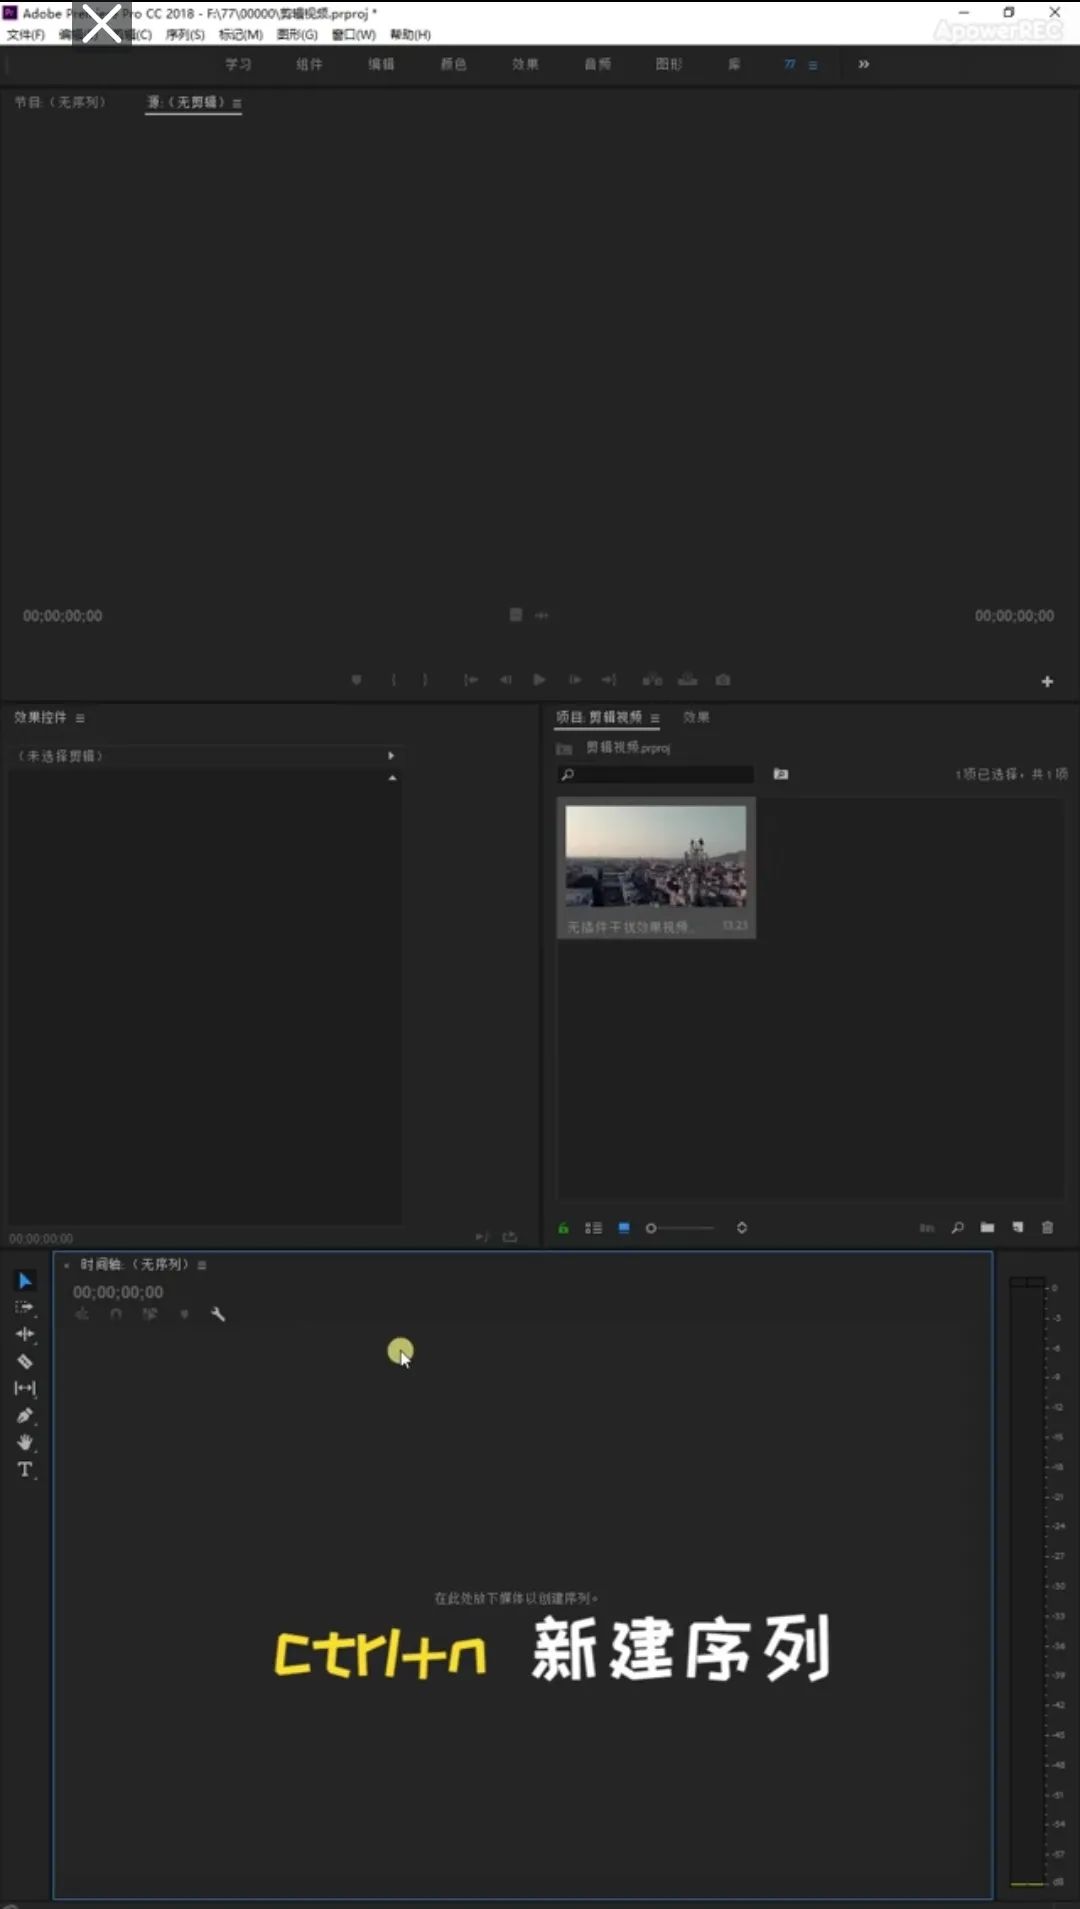Expand workspace overflow double chevron

864,64
